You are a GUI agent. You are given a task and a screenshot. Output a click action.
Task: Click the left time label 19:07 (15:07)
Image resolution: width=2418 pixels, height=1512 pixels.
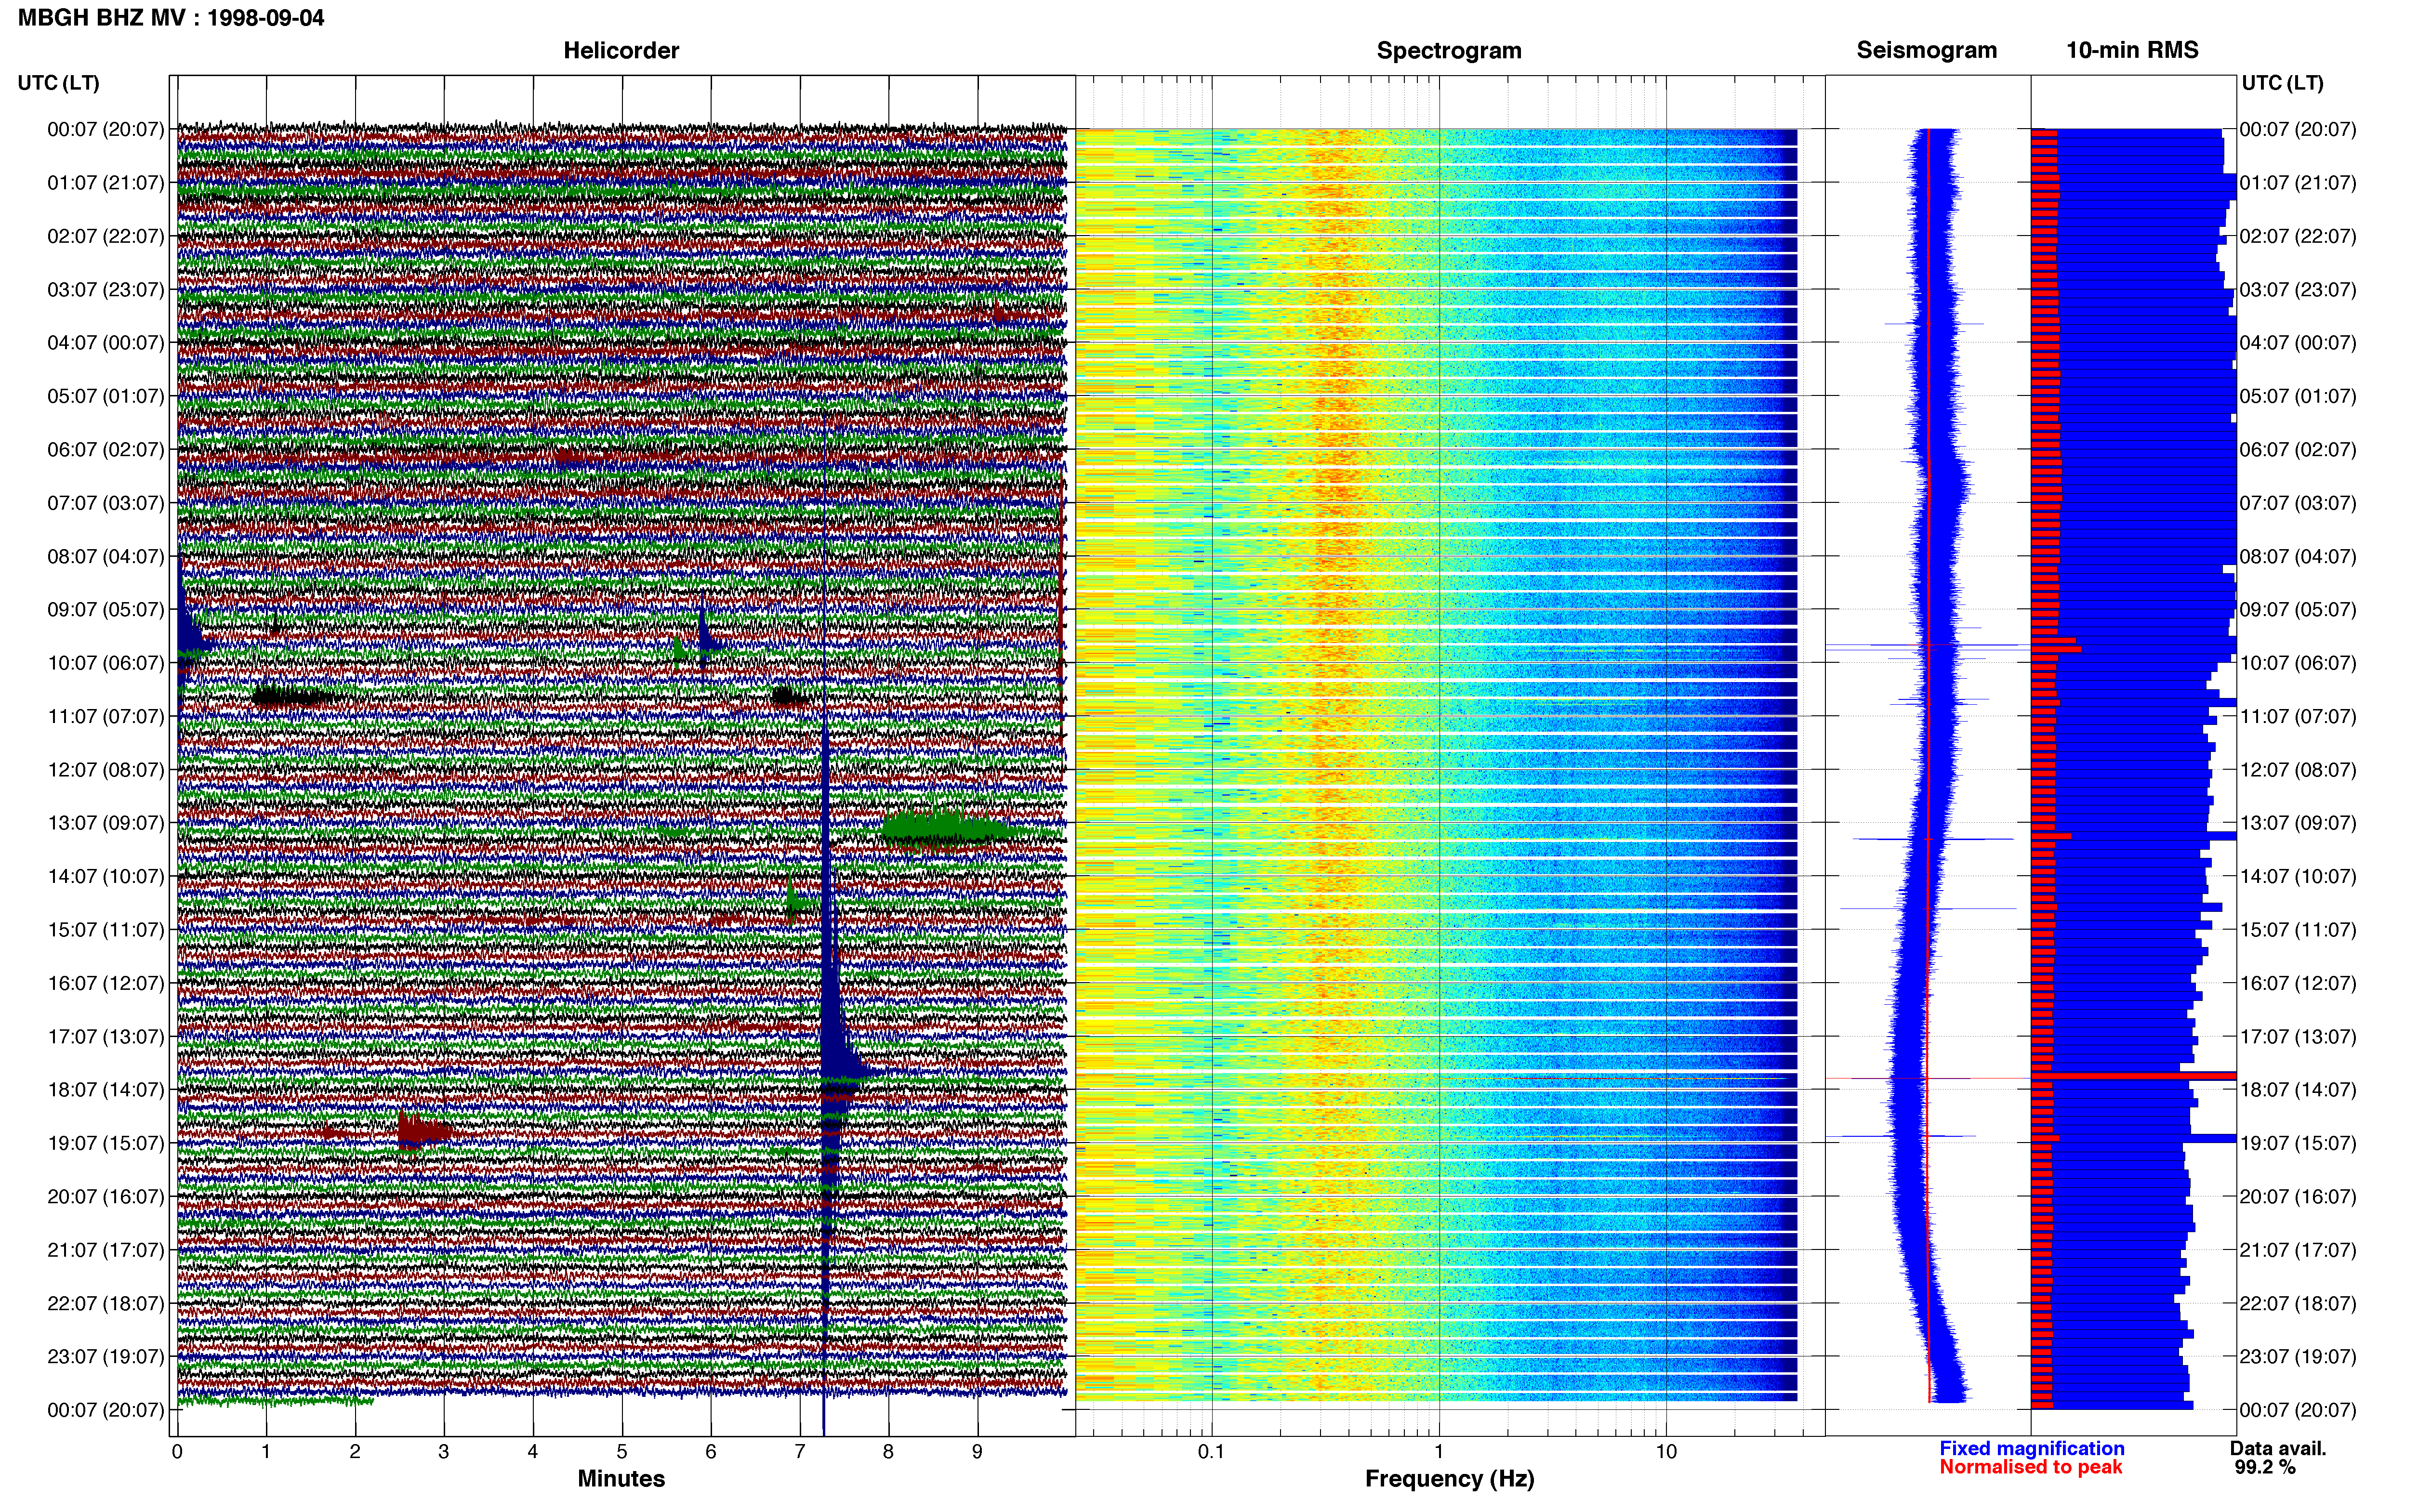pos(106,1143)
